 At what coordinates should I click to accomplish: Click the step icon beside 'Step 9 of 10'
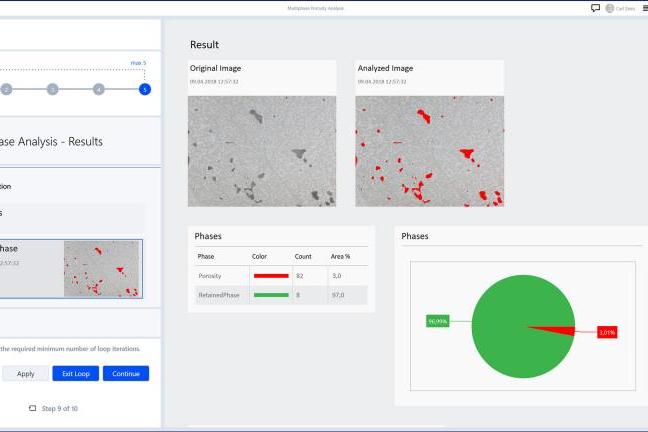[x=32, y=408]
